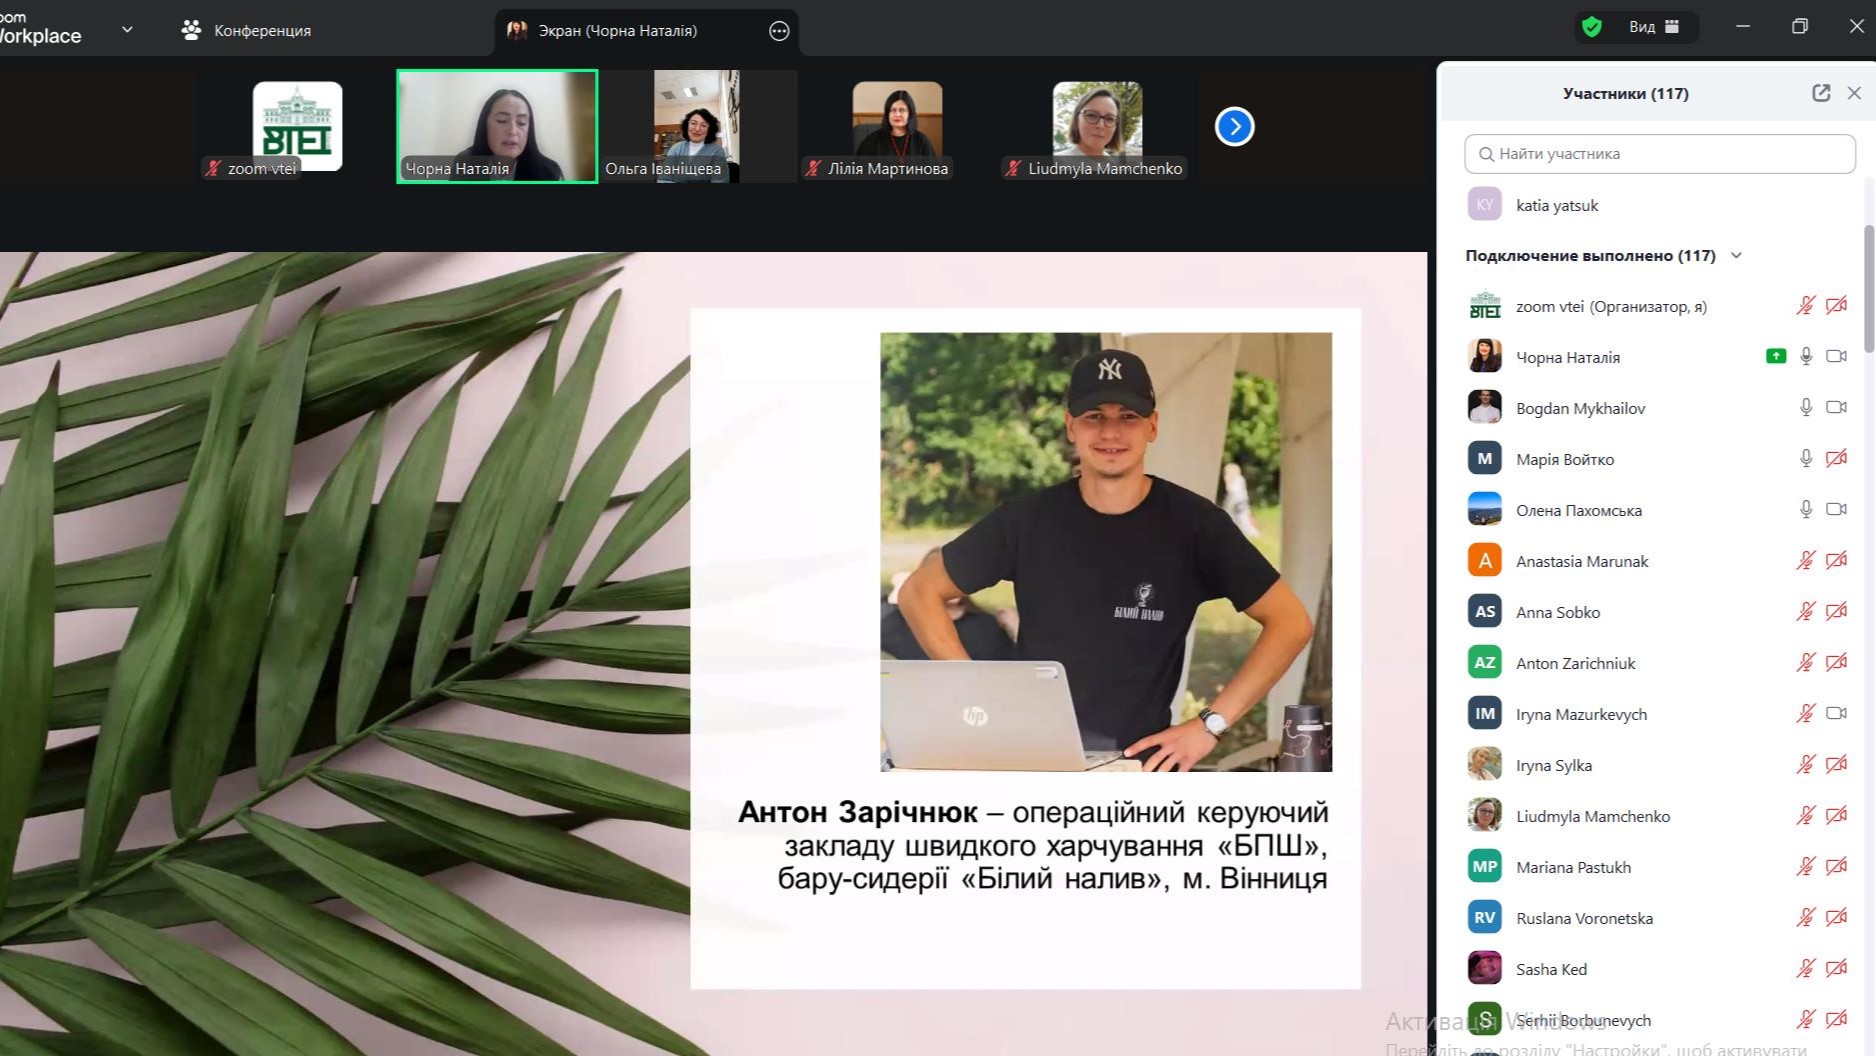Viewport: 1876px width, 1056px height.
Task: Switch to the Конференция tab
Action: click(262, 31)
